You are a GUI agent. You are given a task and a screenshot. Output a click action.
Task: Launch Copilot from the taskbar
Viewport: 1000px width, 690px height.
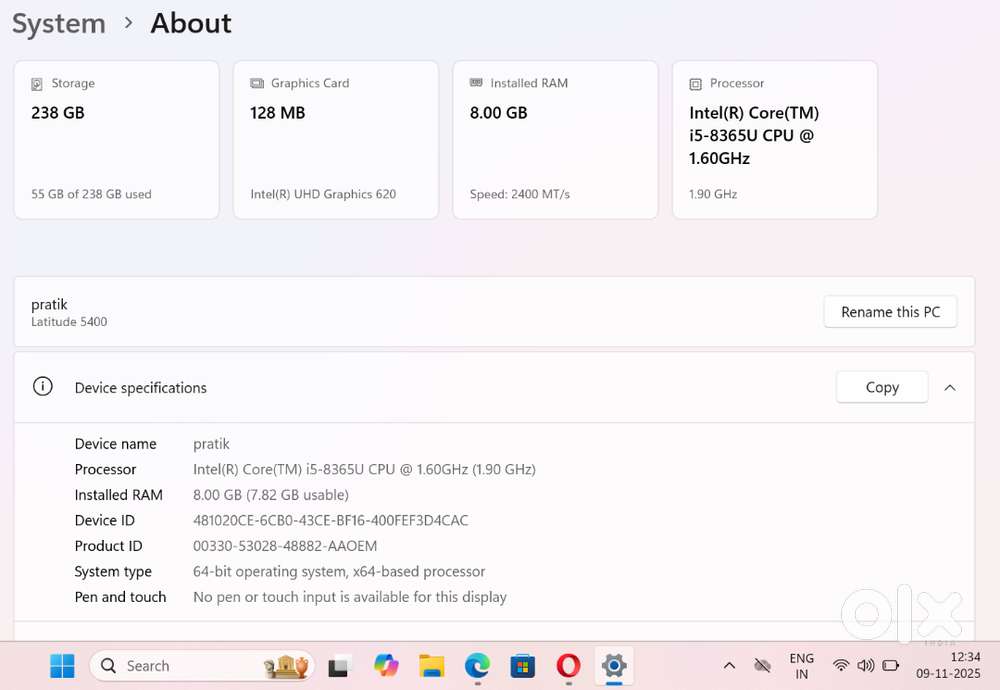point(386,665)
